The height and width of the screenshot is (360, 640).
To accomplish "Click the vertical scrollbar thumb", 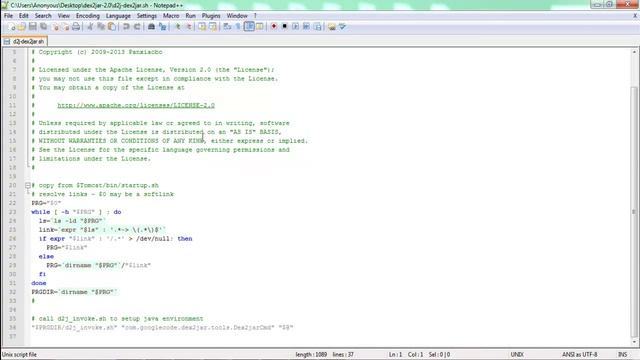I will [634, 212].
